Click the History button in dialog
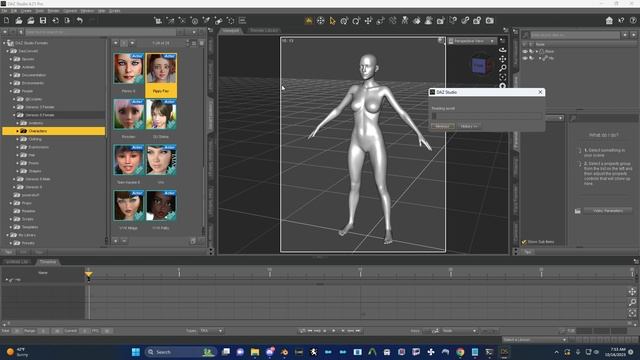The width and height of the screenshot is (640, 360). tap(469, 127)
